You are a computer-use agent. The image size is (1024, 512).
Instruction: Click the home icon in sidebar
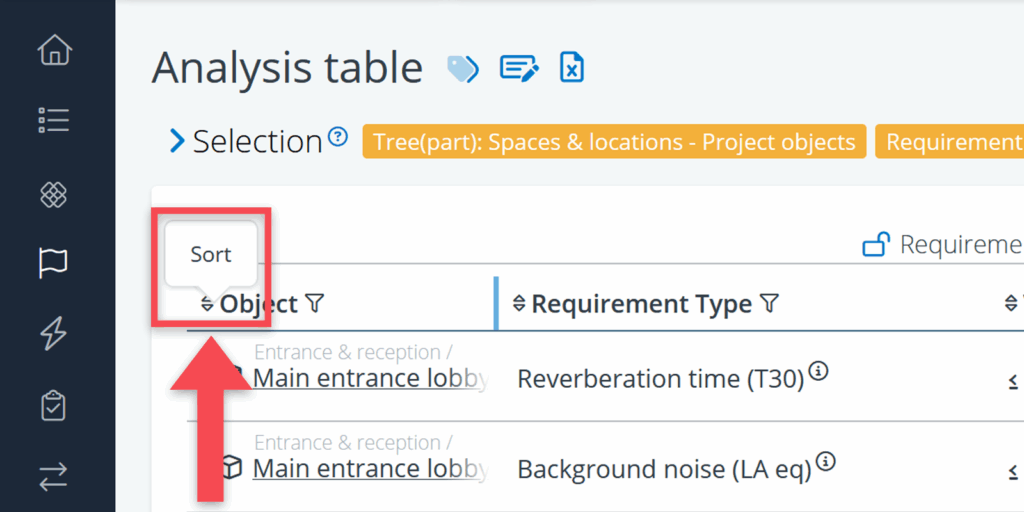click(x=53, y=50)
